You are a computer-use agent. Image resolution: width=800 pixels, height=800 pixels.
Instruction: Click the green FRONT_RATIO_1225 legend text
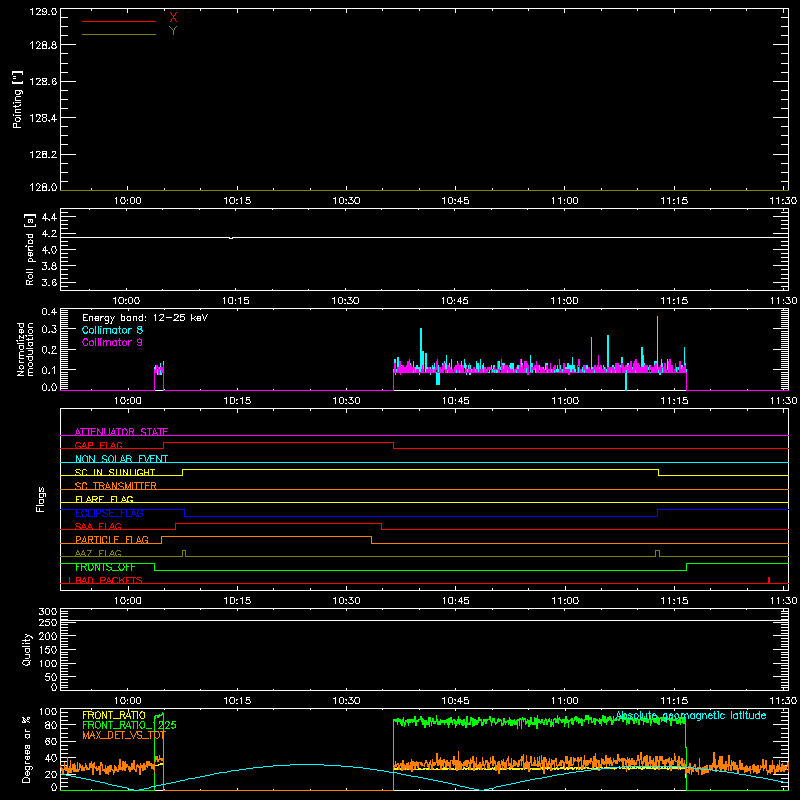tap(129, 726)
